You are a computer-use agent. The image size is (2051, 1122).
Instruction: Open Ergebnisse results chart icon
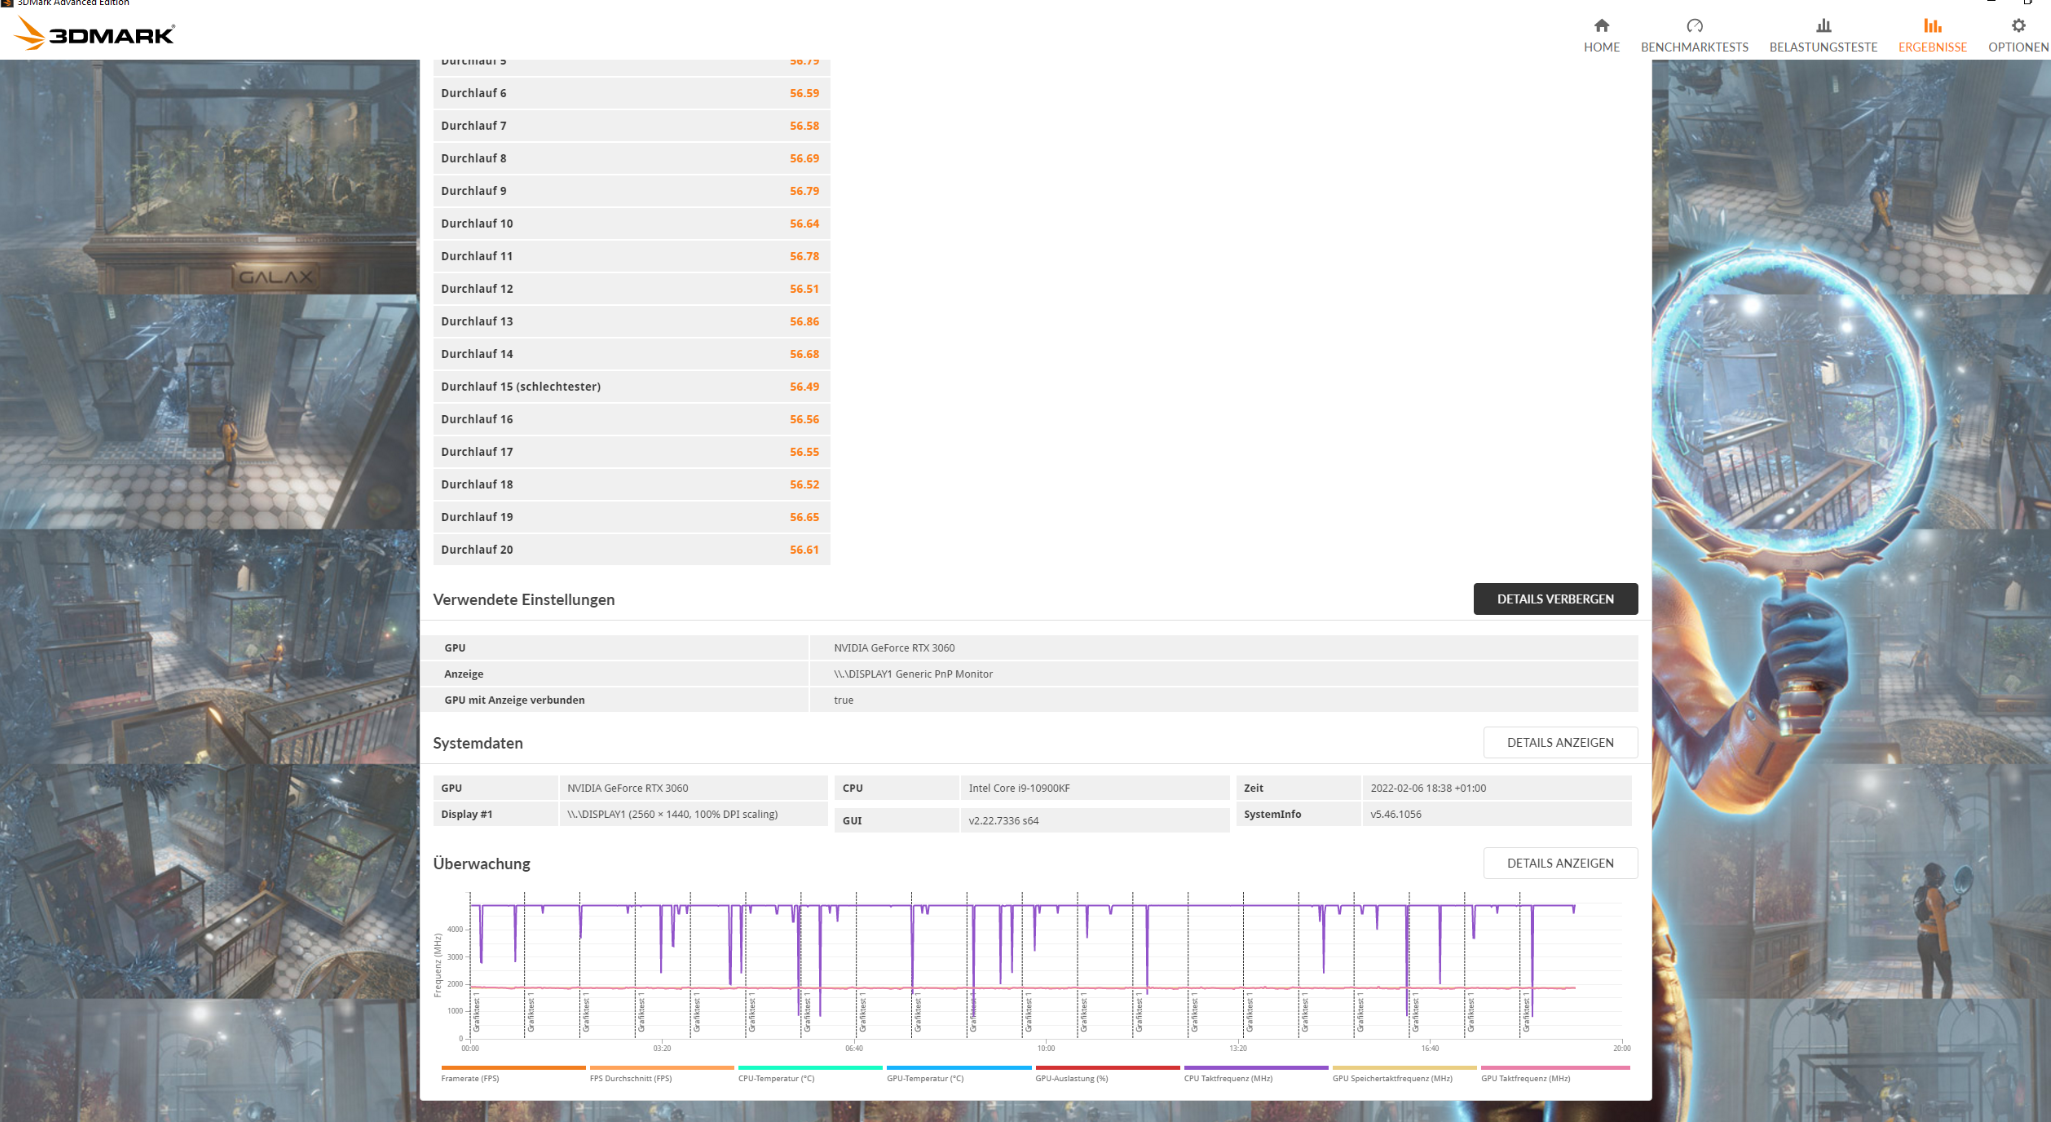coord(1932,26)
